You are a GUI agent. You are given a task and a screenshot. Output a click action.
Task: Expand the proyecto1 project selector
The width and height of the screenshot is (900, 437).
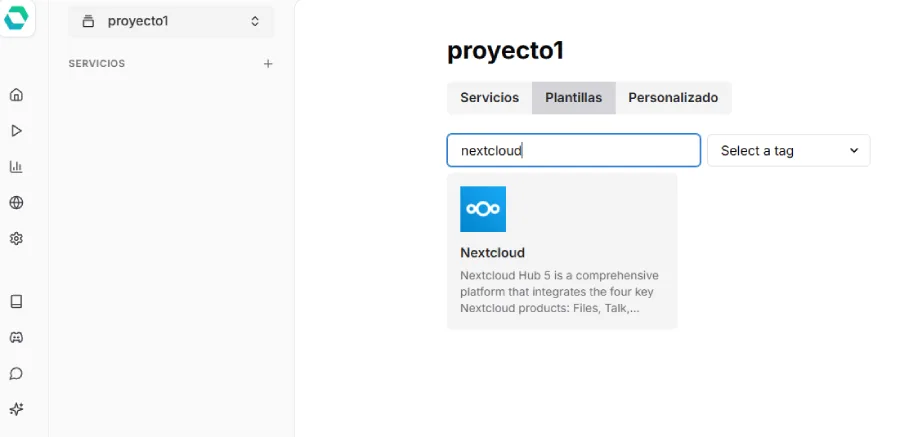[x=171, y=21]
